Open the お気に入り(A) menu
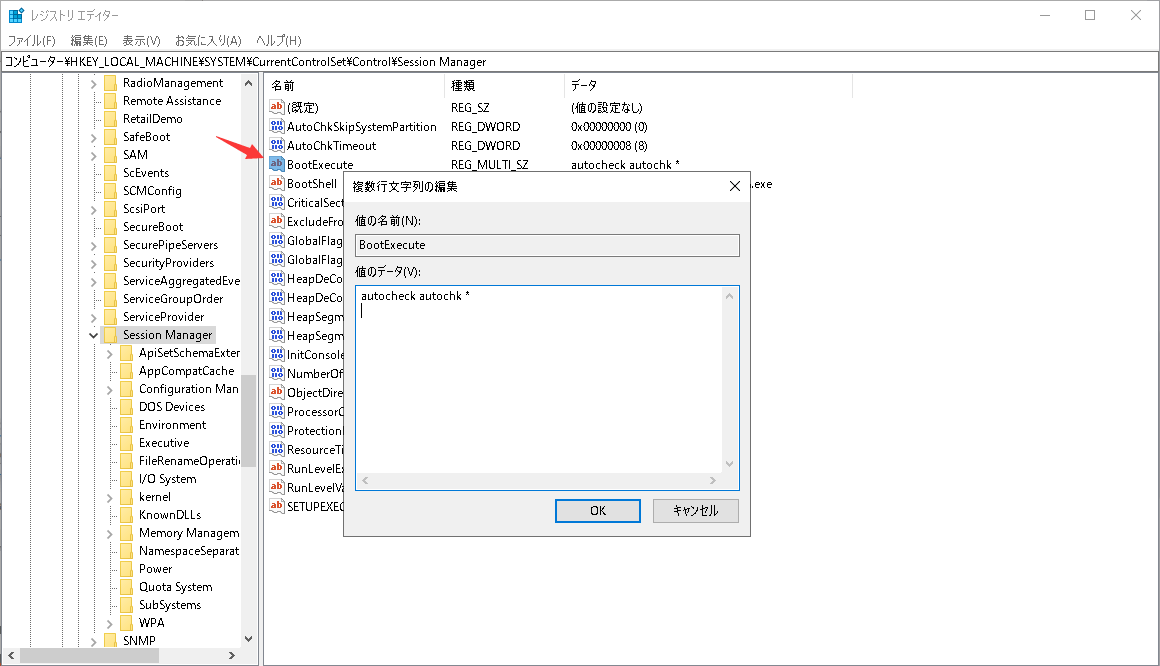The height and width of the screenshot is (666, 1160). 208,41
